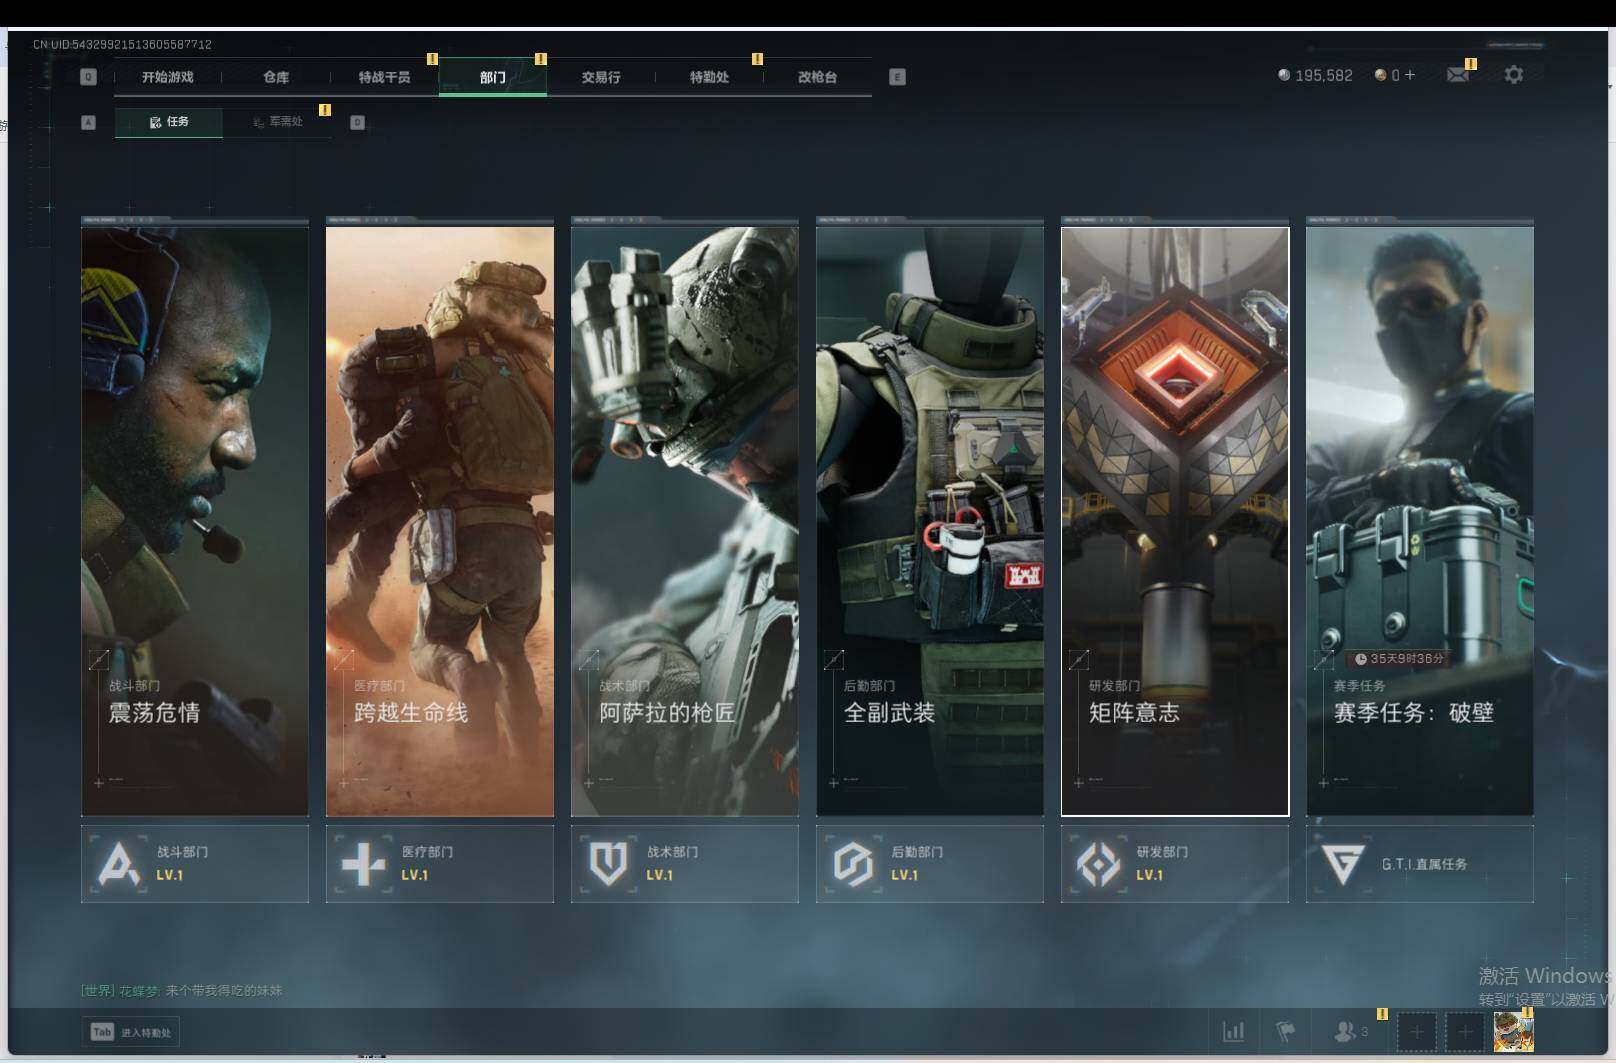Click the A key hint icon

coord(88,122)
